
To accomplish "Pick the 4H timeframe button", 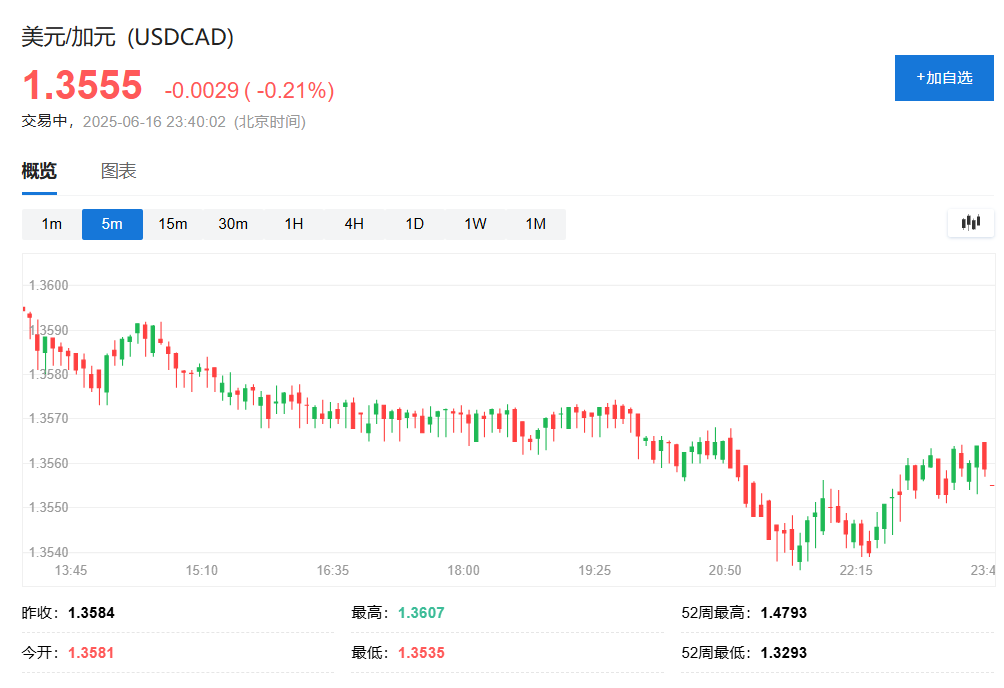I will [354, 224].
